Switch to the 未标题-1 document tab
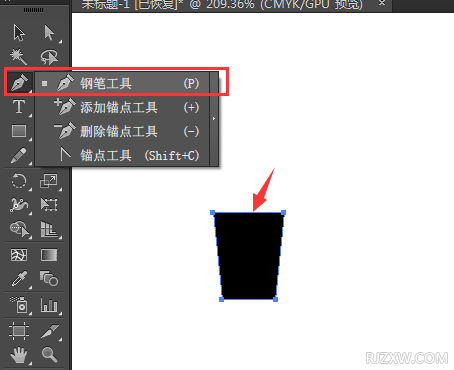The image size is (454, 370). (x=222, y=5)
